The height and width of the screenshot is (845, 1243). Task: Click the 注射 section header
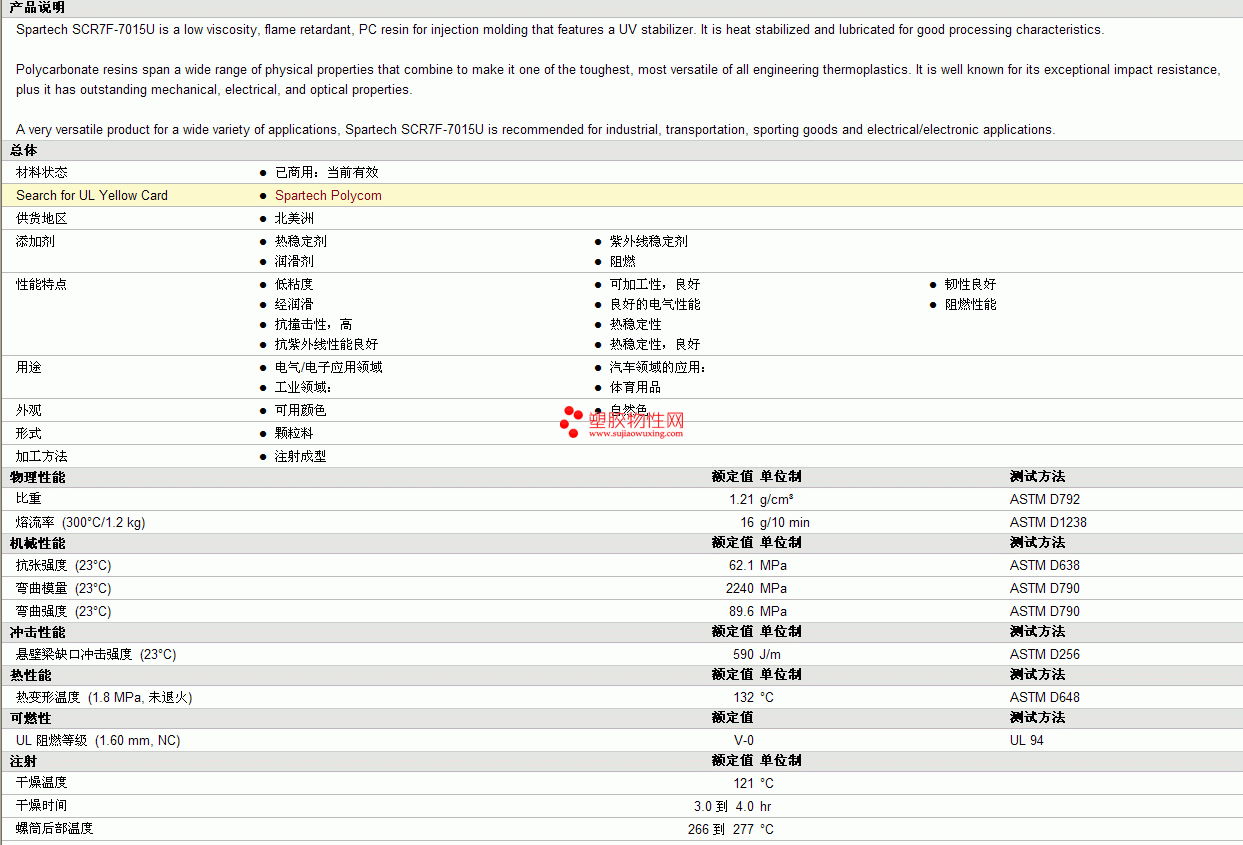pyautogui.click(x=24, y=761)
